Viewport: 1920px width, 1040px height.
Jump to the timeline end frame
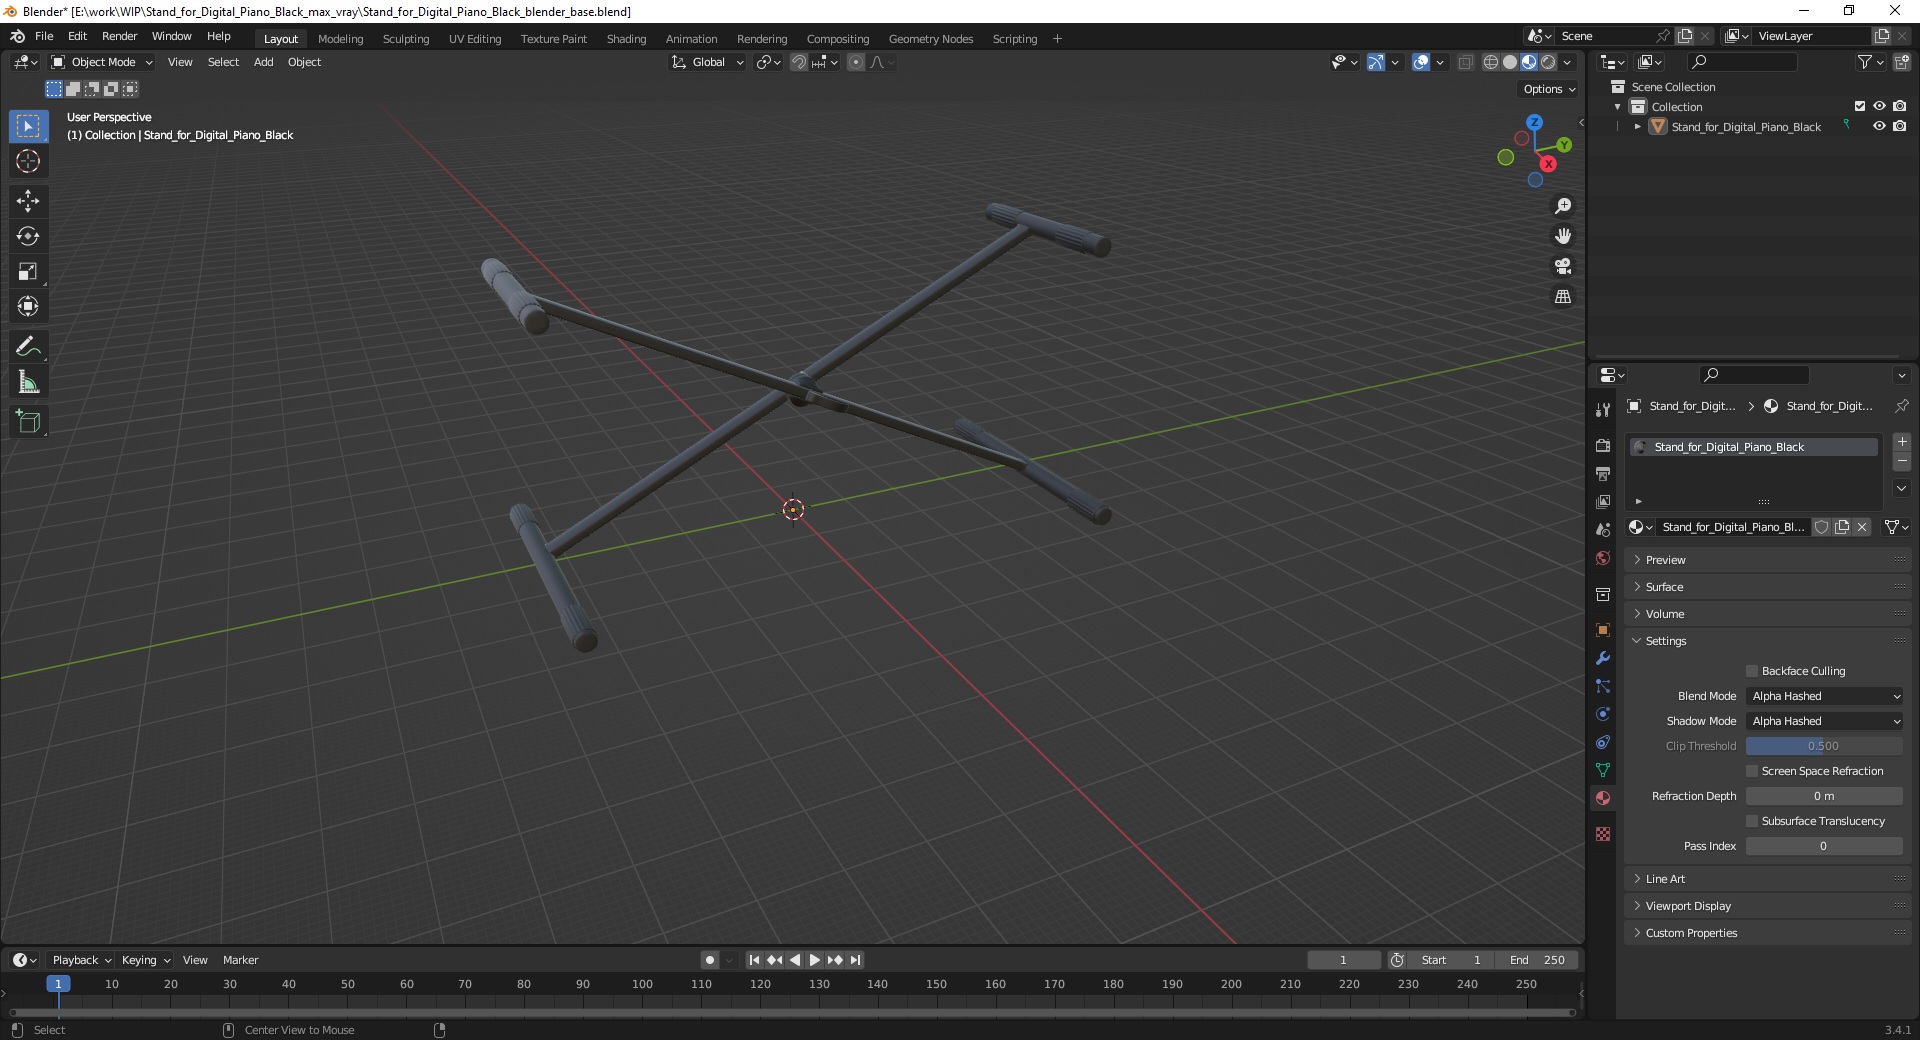[855, 960]
